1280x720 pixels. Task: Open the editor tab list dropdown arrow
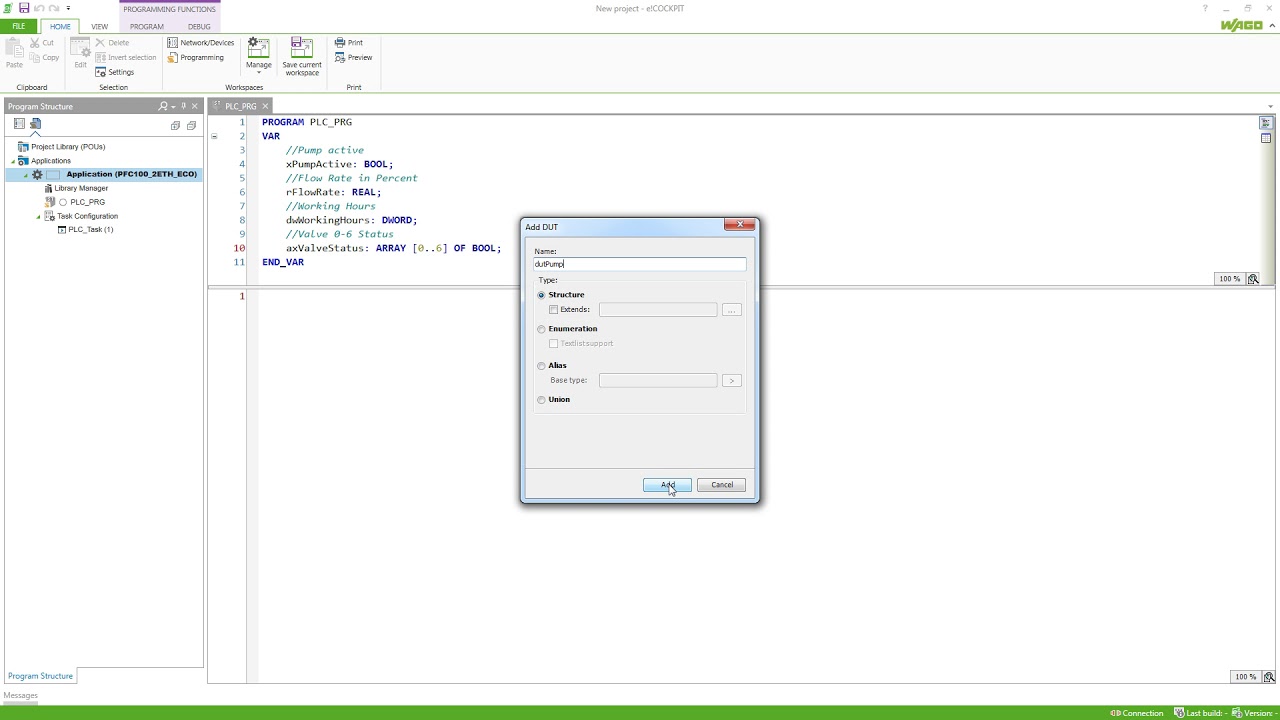(x=1271, y=106)
